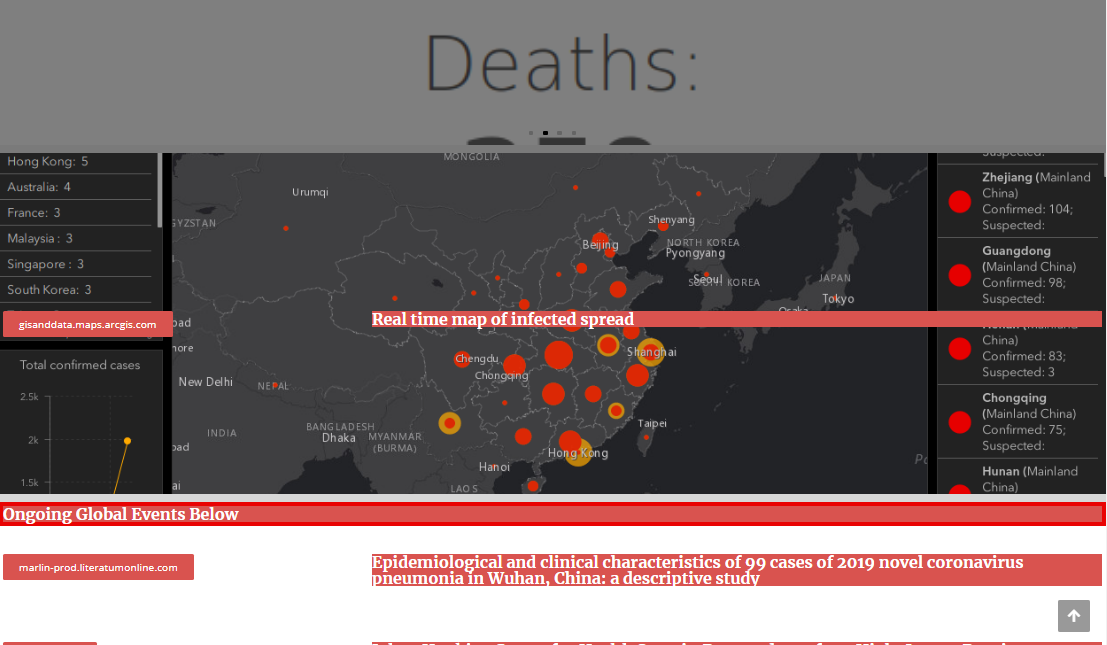Click red dot beside Chongqing entry

click(959, 422)
